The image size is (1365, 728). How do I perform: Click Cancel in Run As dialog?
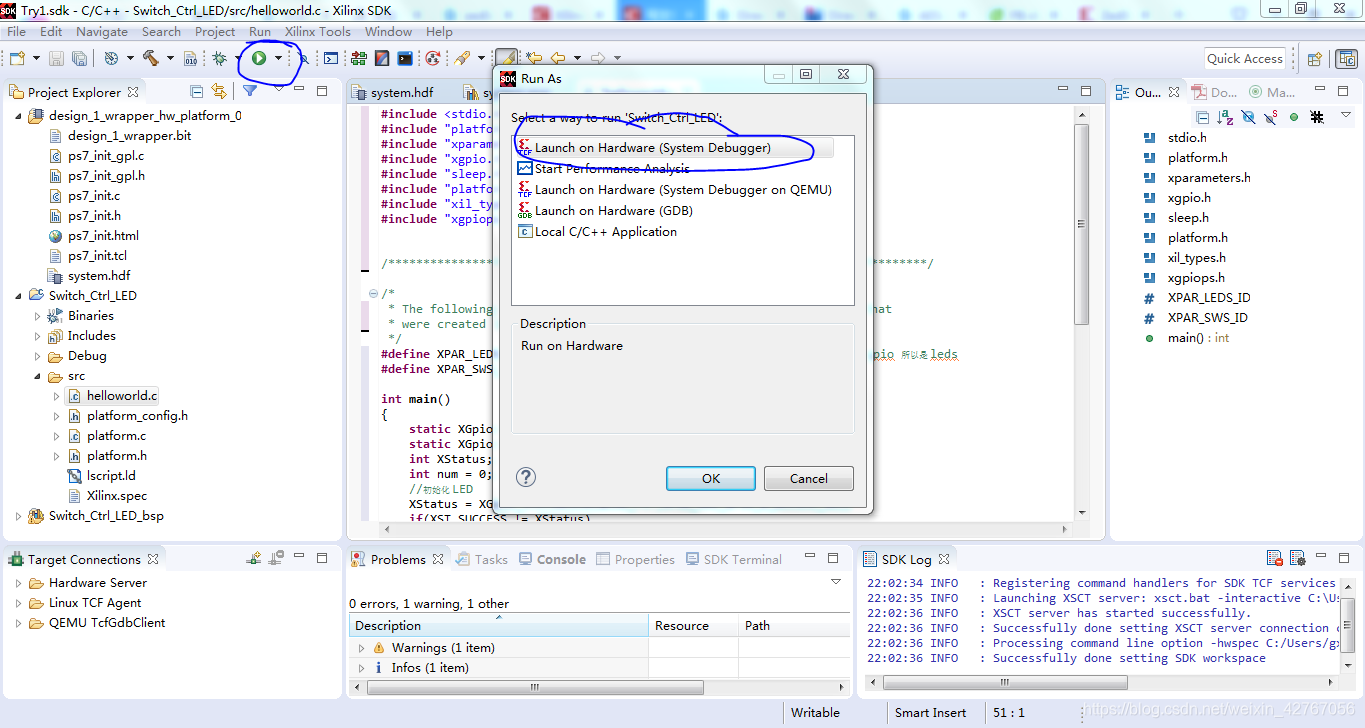[x=809, y=478]
